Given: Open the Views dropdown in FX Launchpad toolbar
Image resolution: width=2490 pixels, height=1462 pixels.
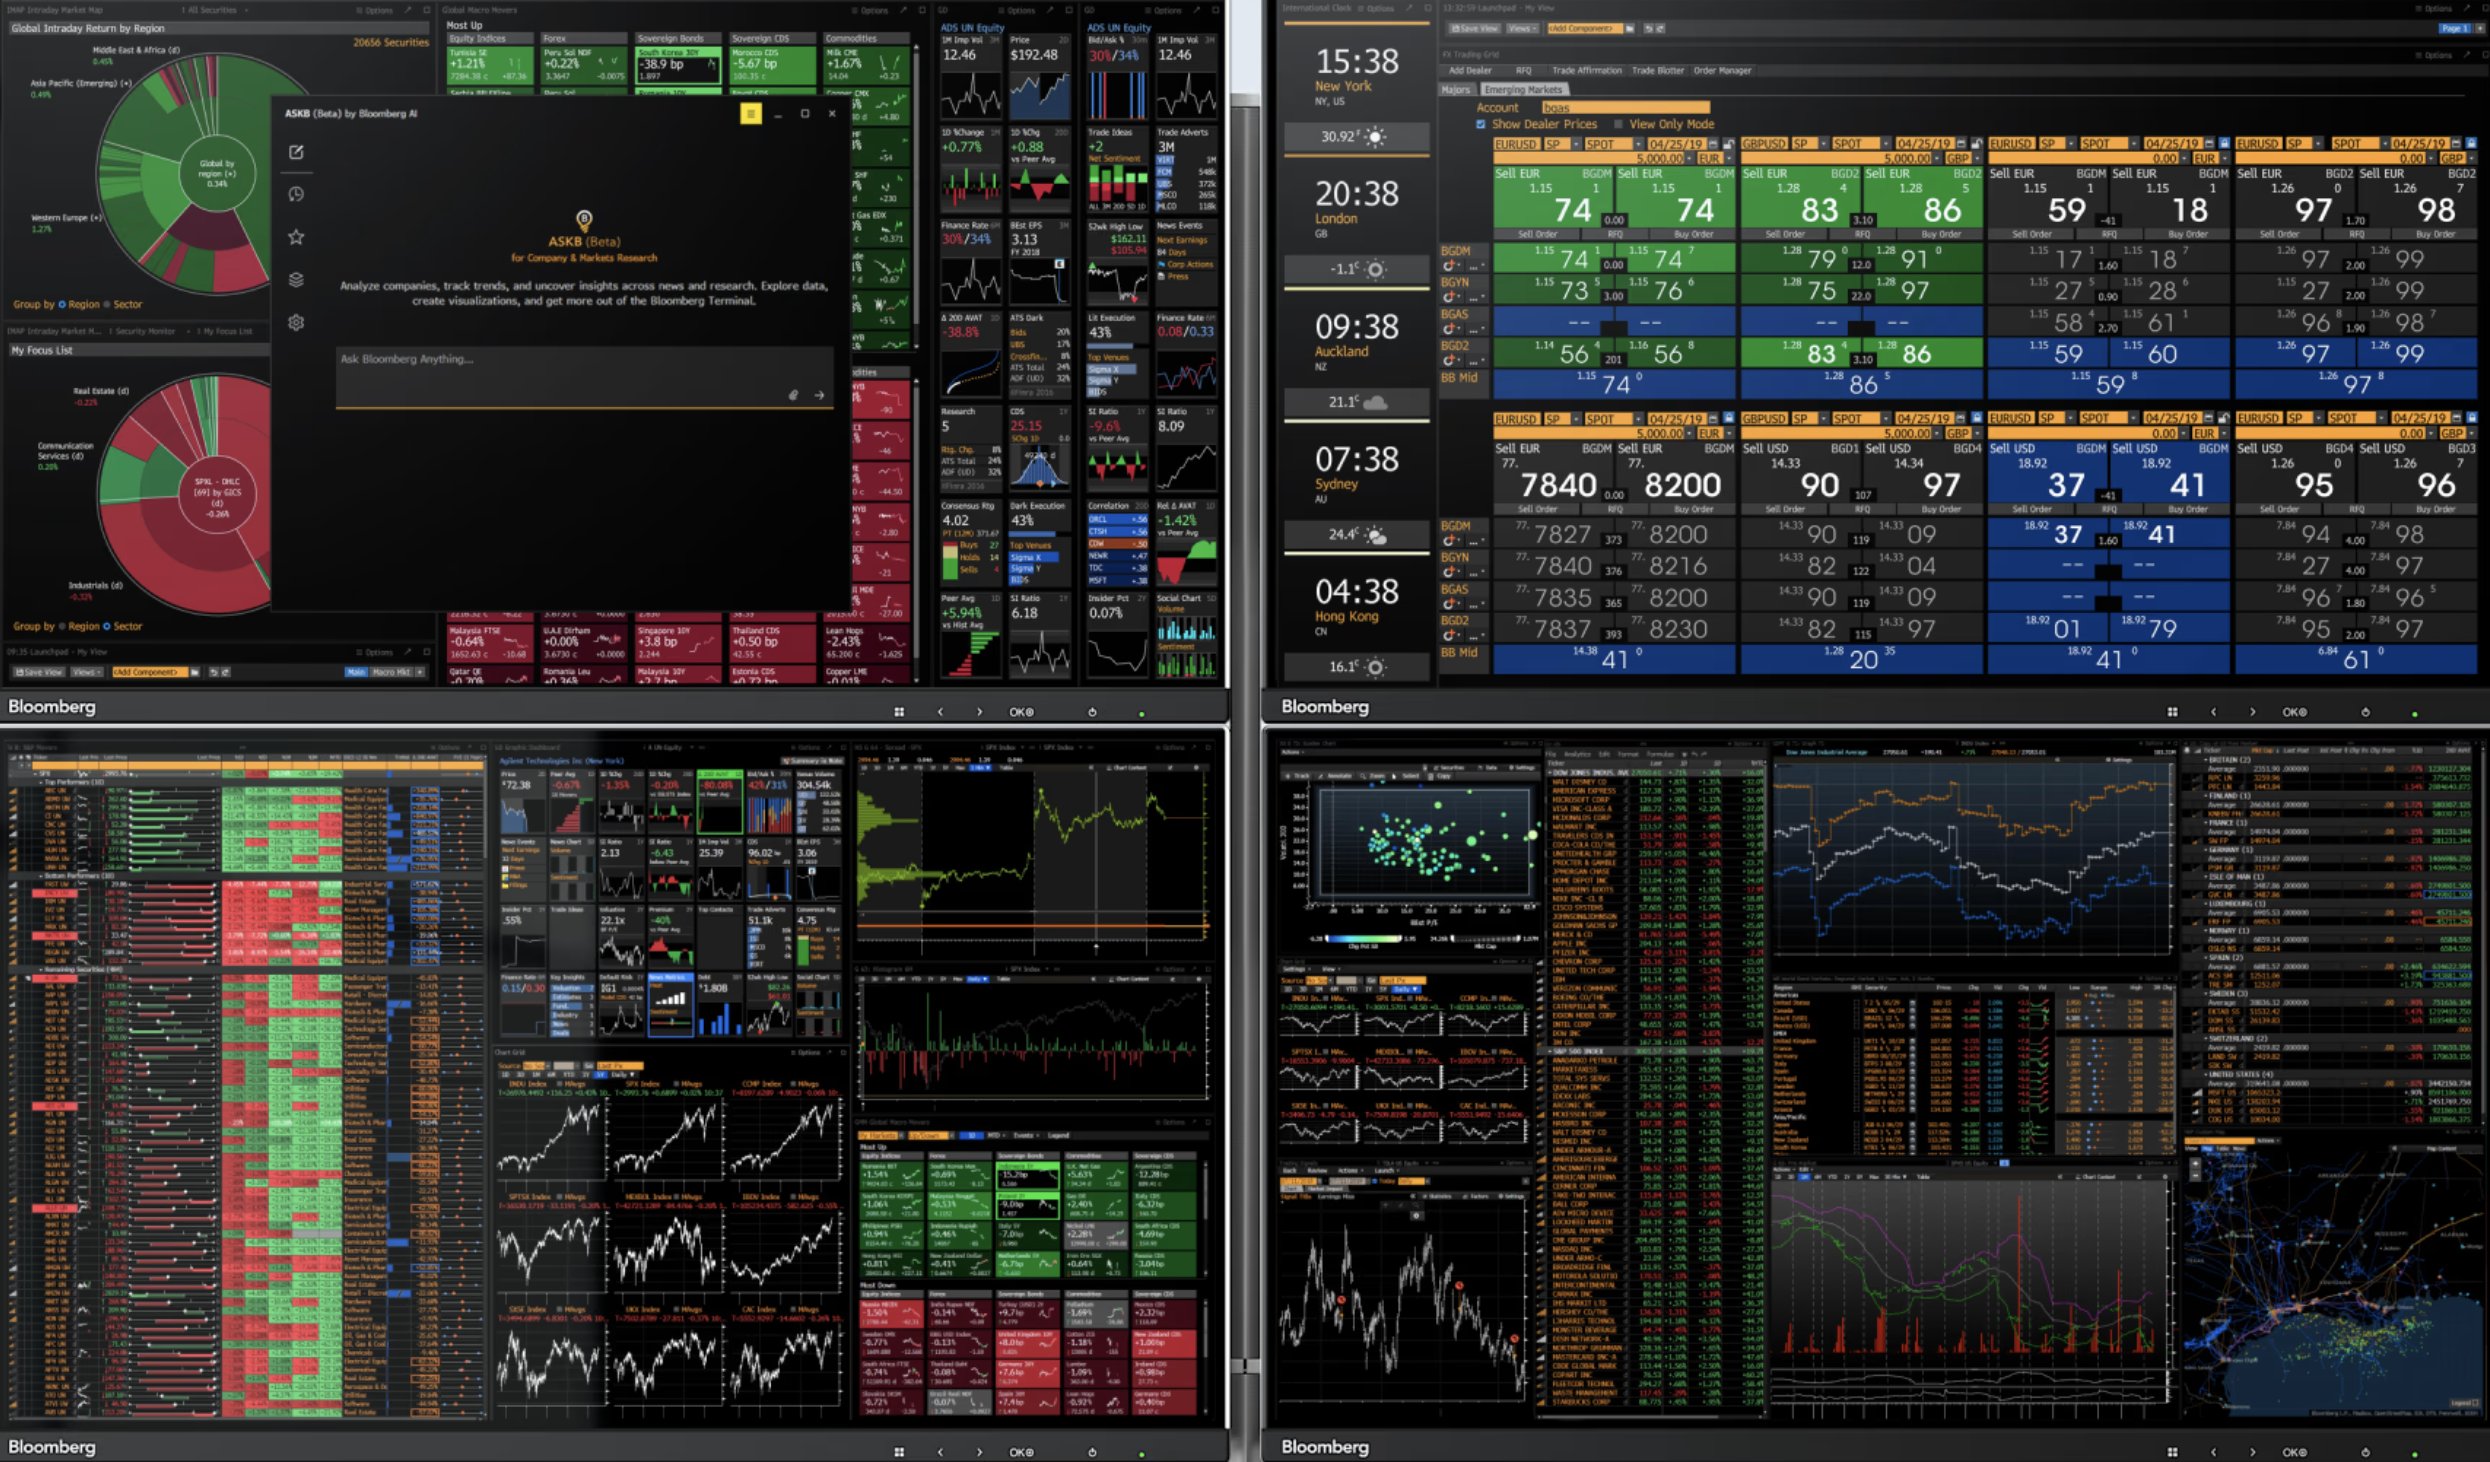Looking at the screenshot, I should coord(1521,28).
